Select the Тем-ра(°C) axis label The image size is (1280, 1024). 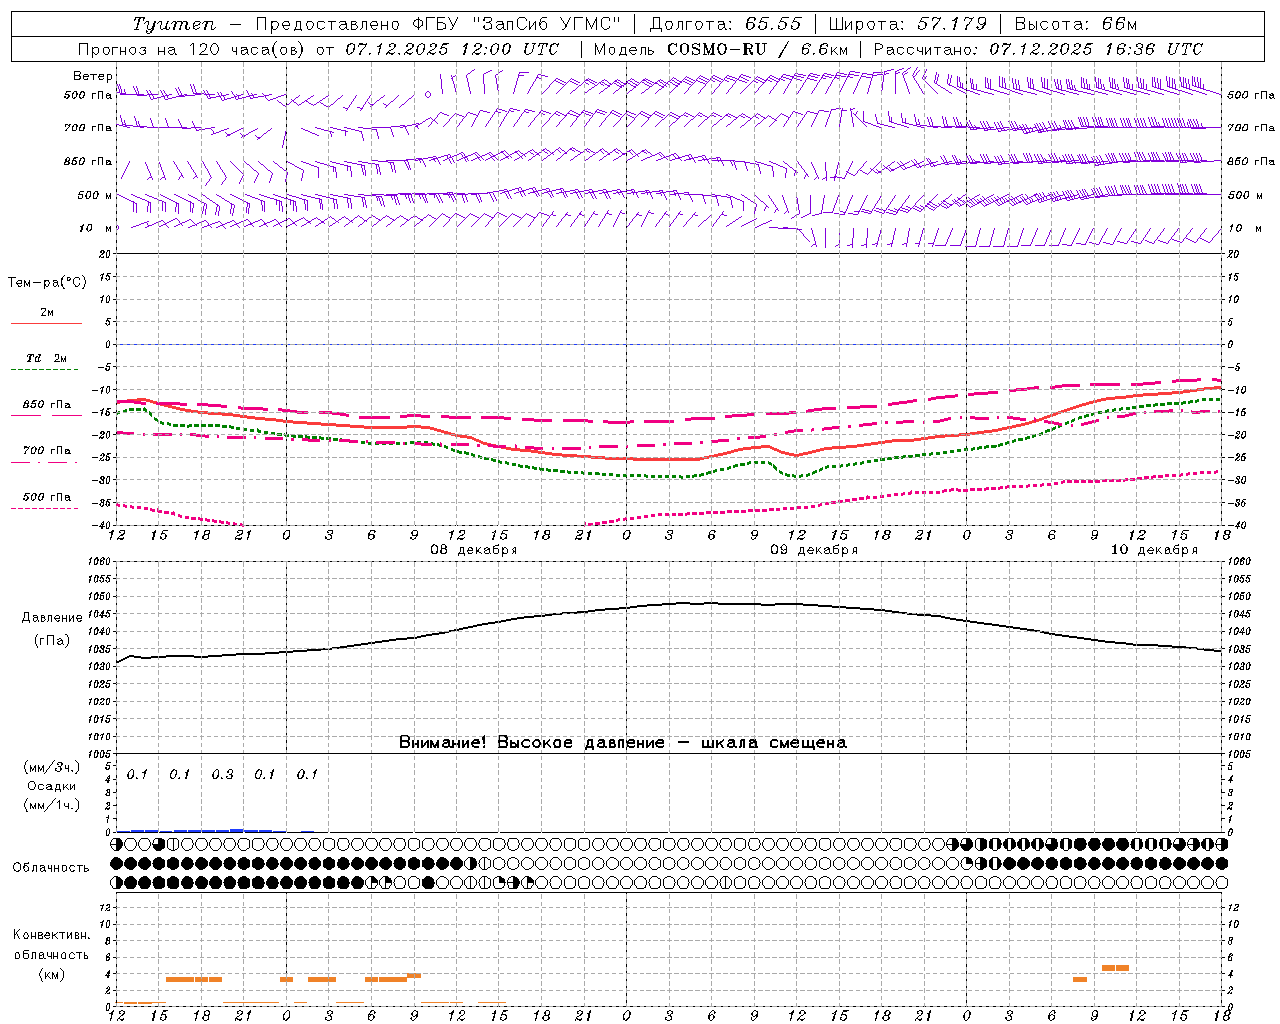[47, 283]
